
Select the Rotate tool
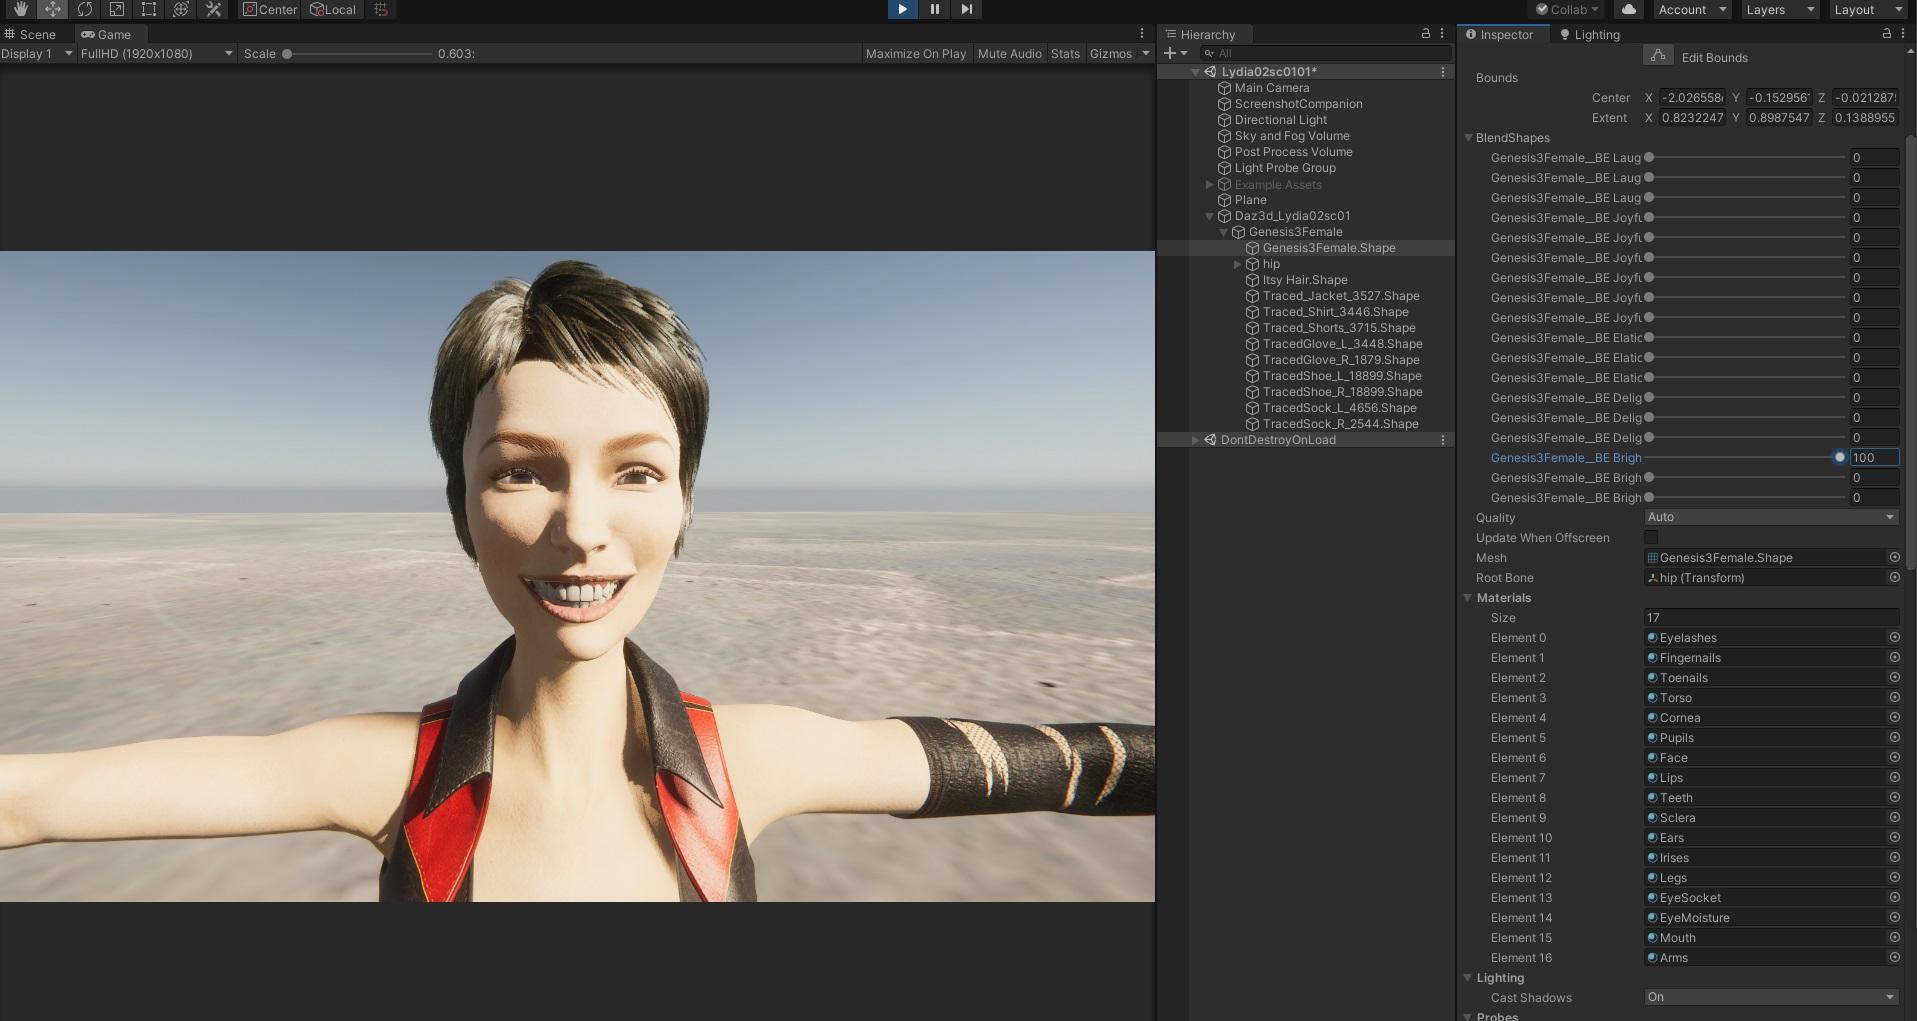pyautogui.click(x=85, y=9)
